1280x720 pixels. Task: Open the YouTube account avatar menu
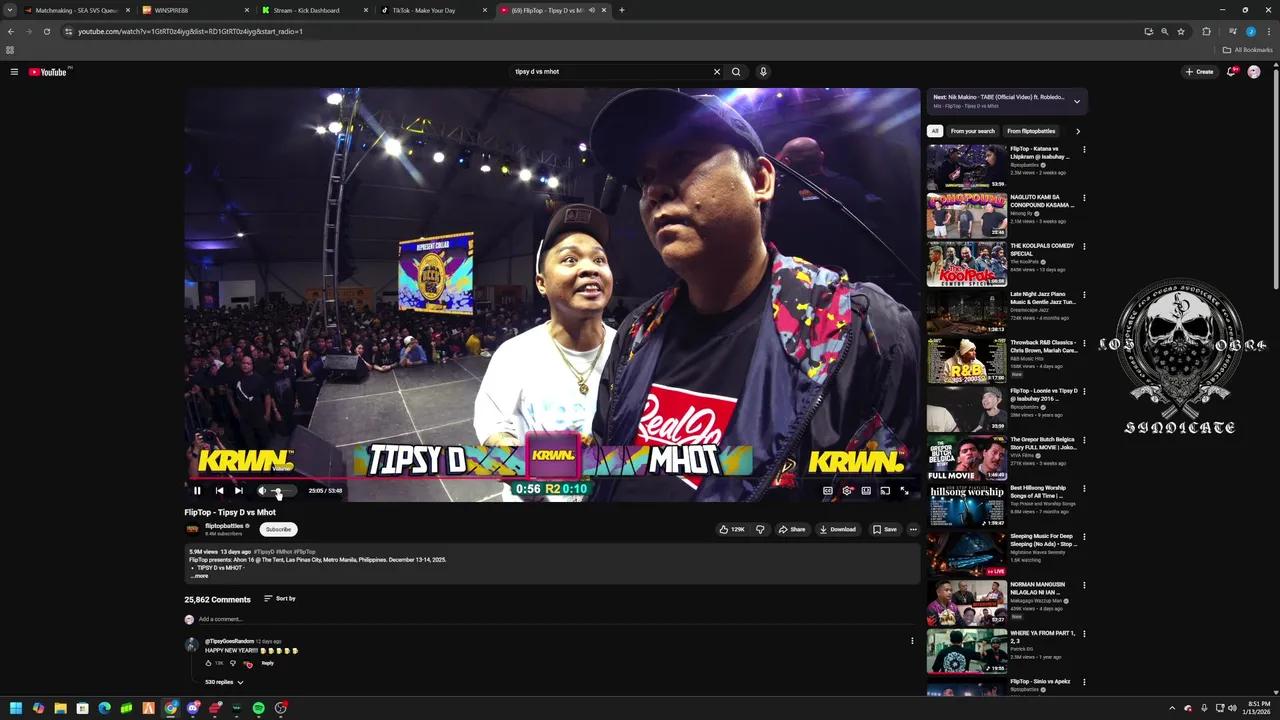[1254, 72]
